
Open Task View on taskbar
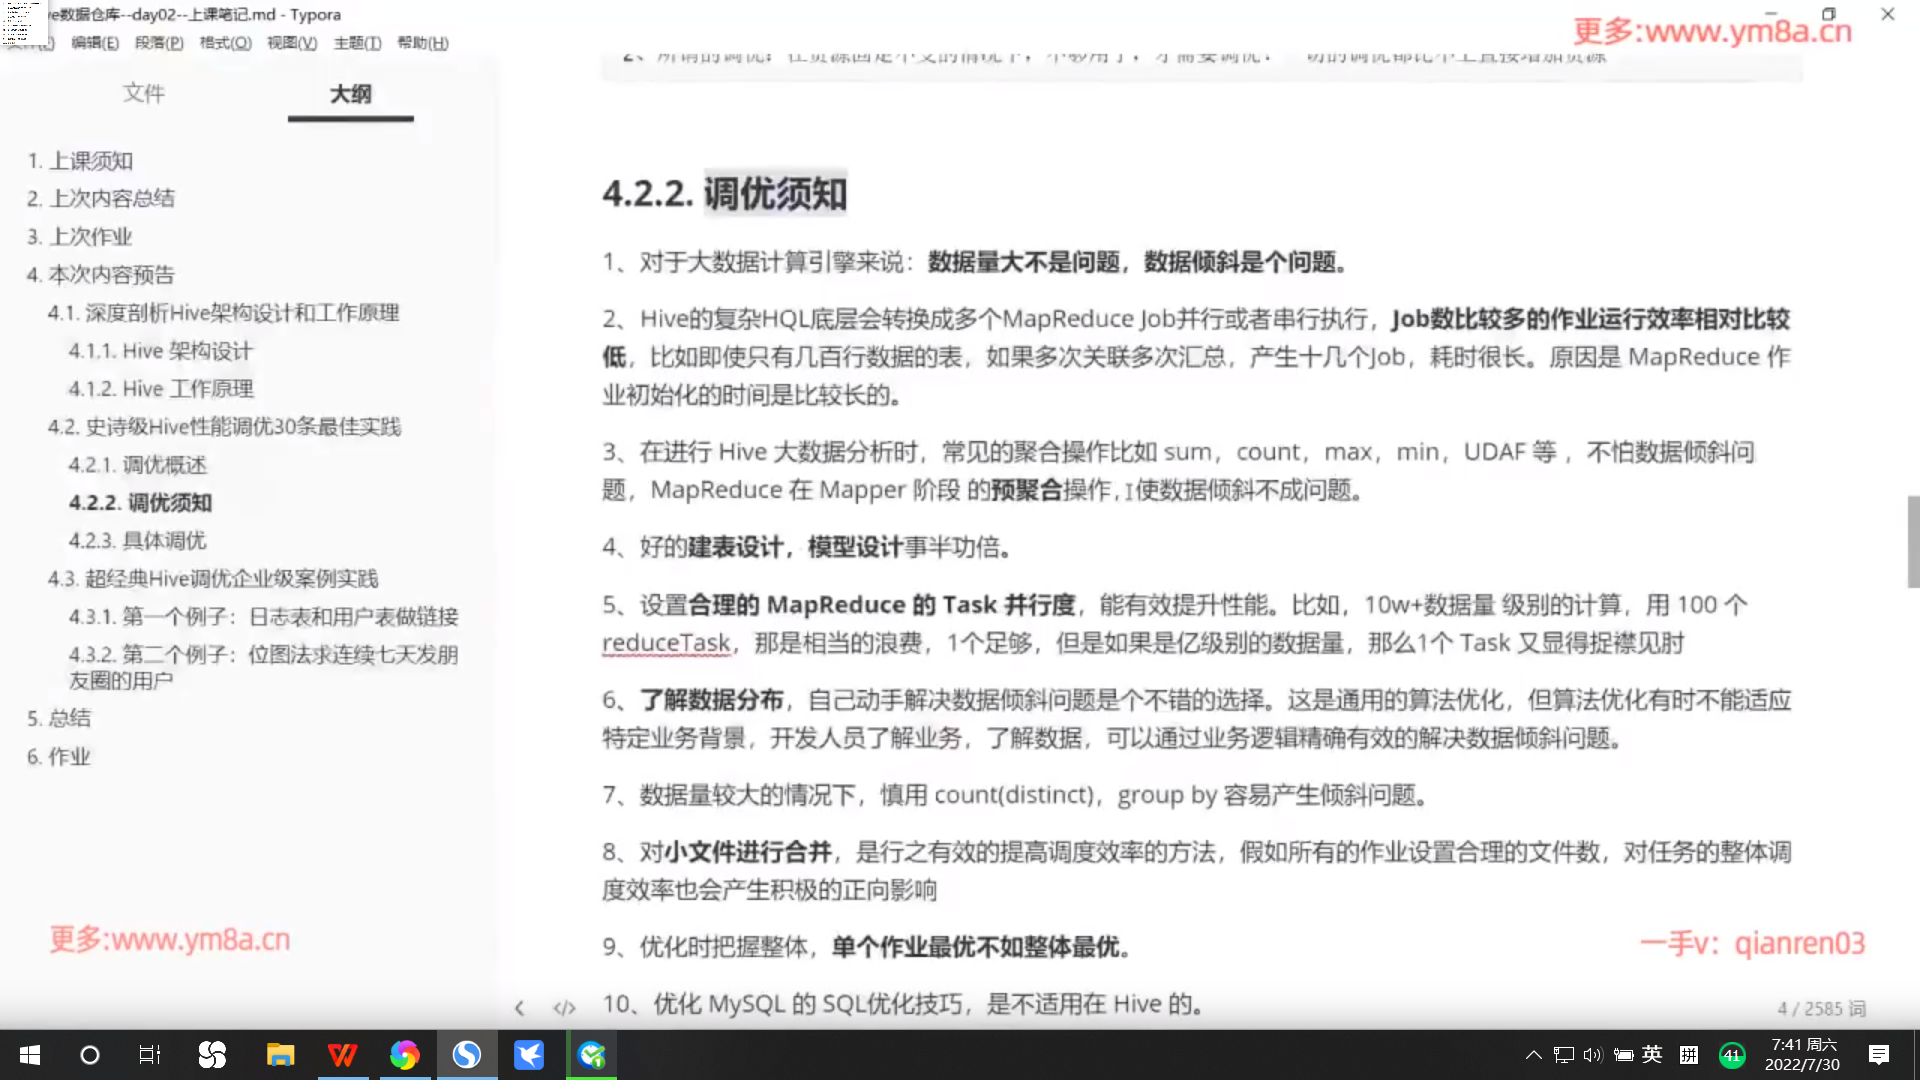tap(150, 1055)
